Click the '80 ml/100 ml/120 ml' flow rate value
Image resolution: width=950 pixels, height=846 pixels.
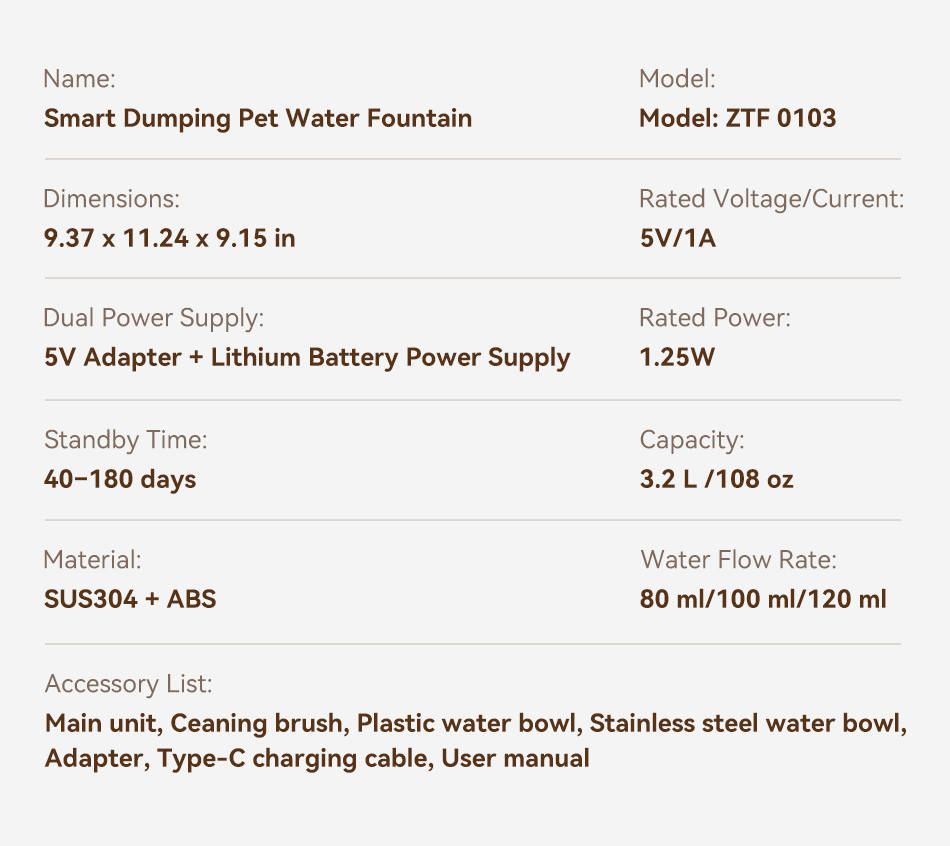tap(763, 599)
